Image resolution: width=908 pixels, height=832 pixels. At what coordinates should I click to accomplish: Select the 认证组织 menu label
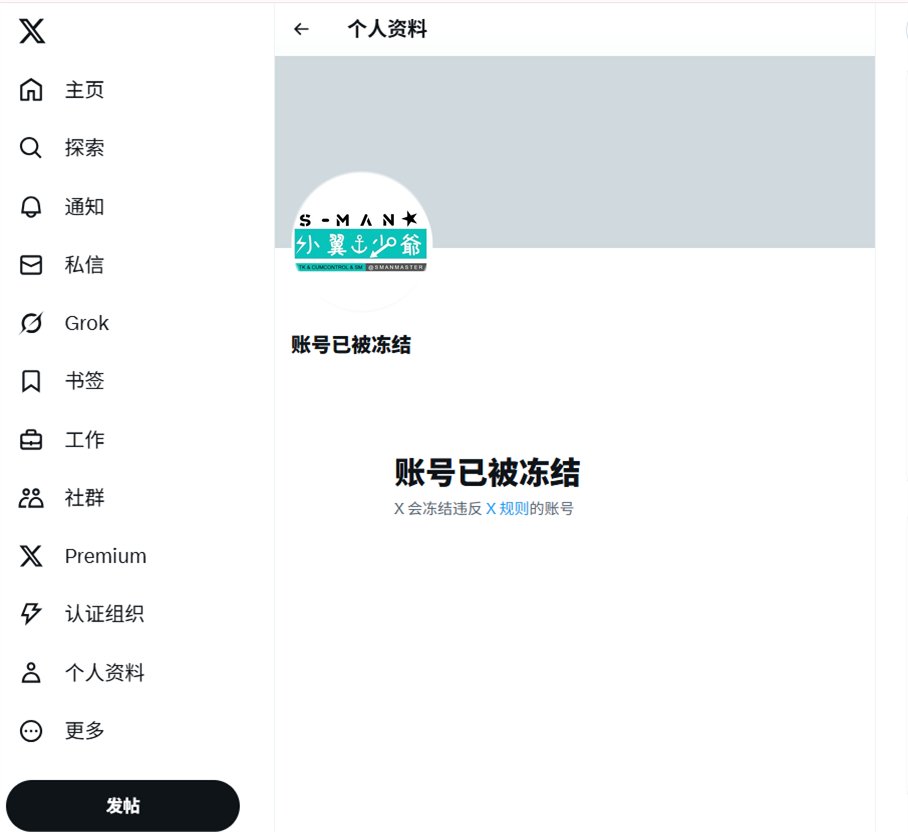104,614
